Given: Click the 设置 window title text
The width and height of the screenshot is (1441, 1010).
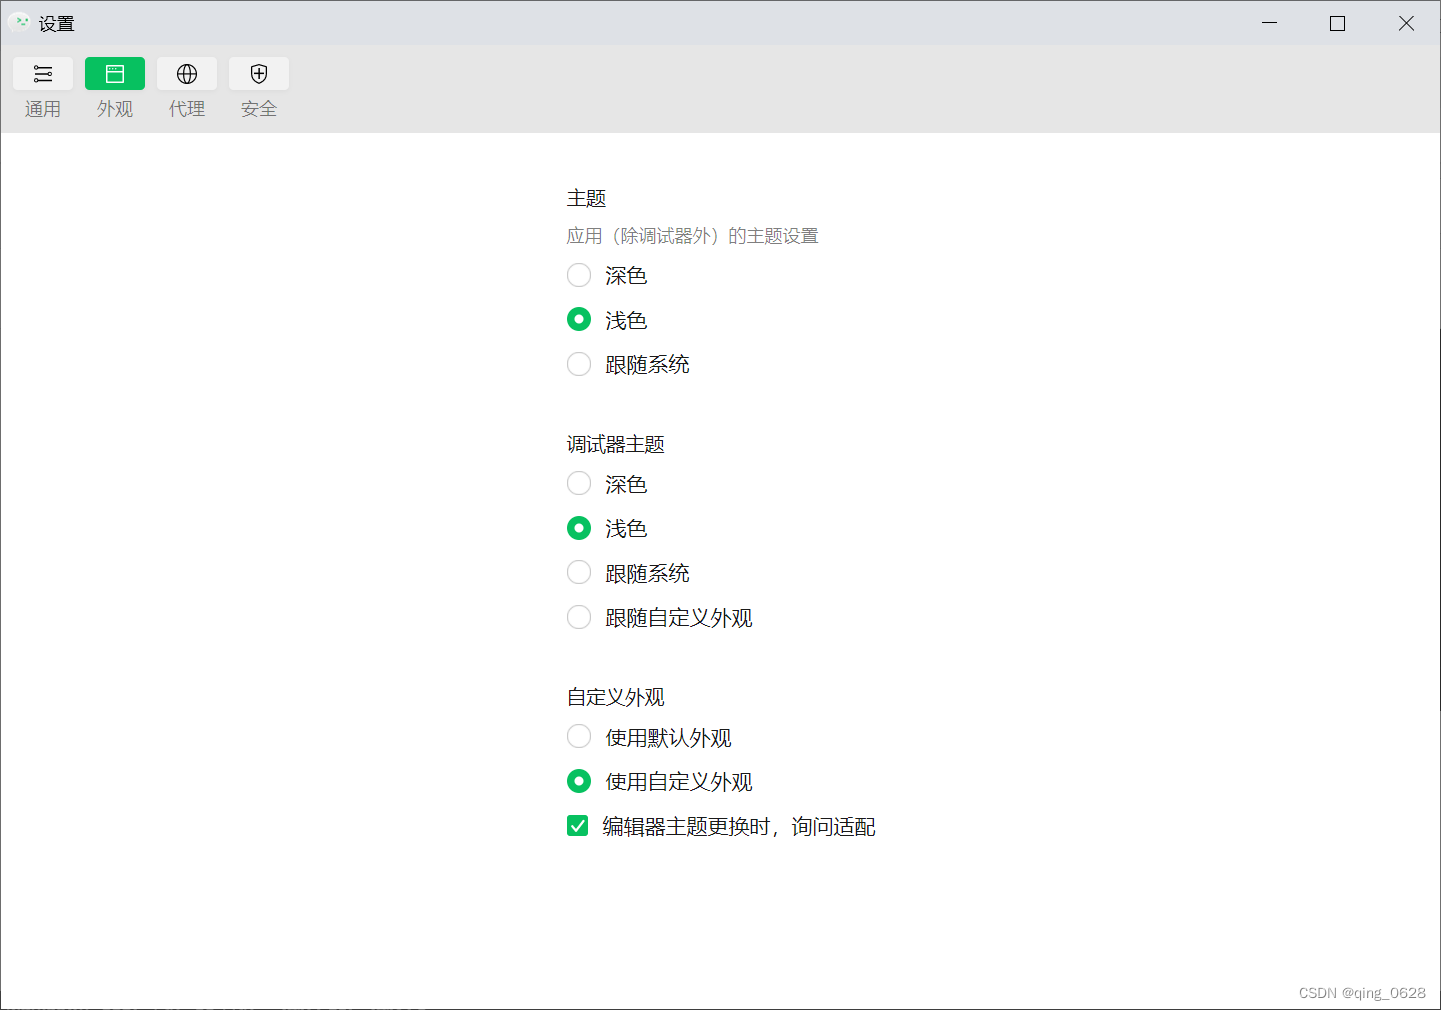Looking at the screenshot, I should click(x=57, y=23).
